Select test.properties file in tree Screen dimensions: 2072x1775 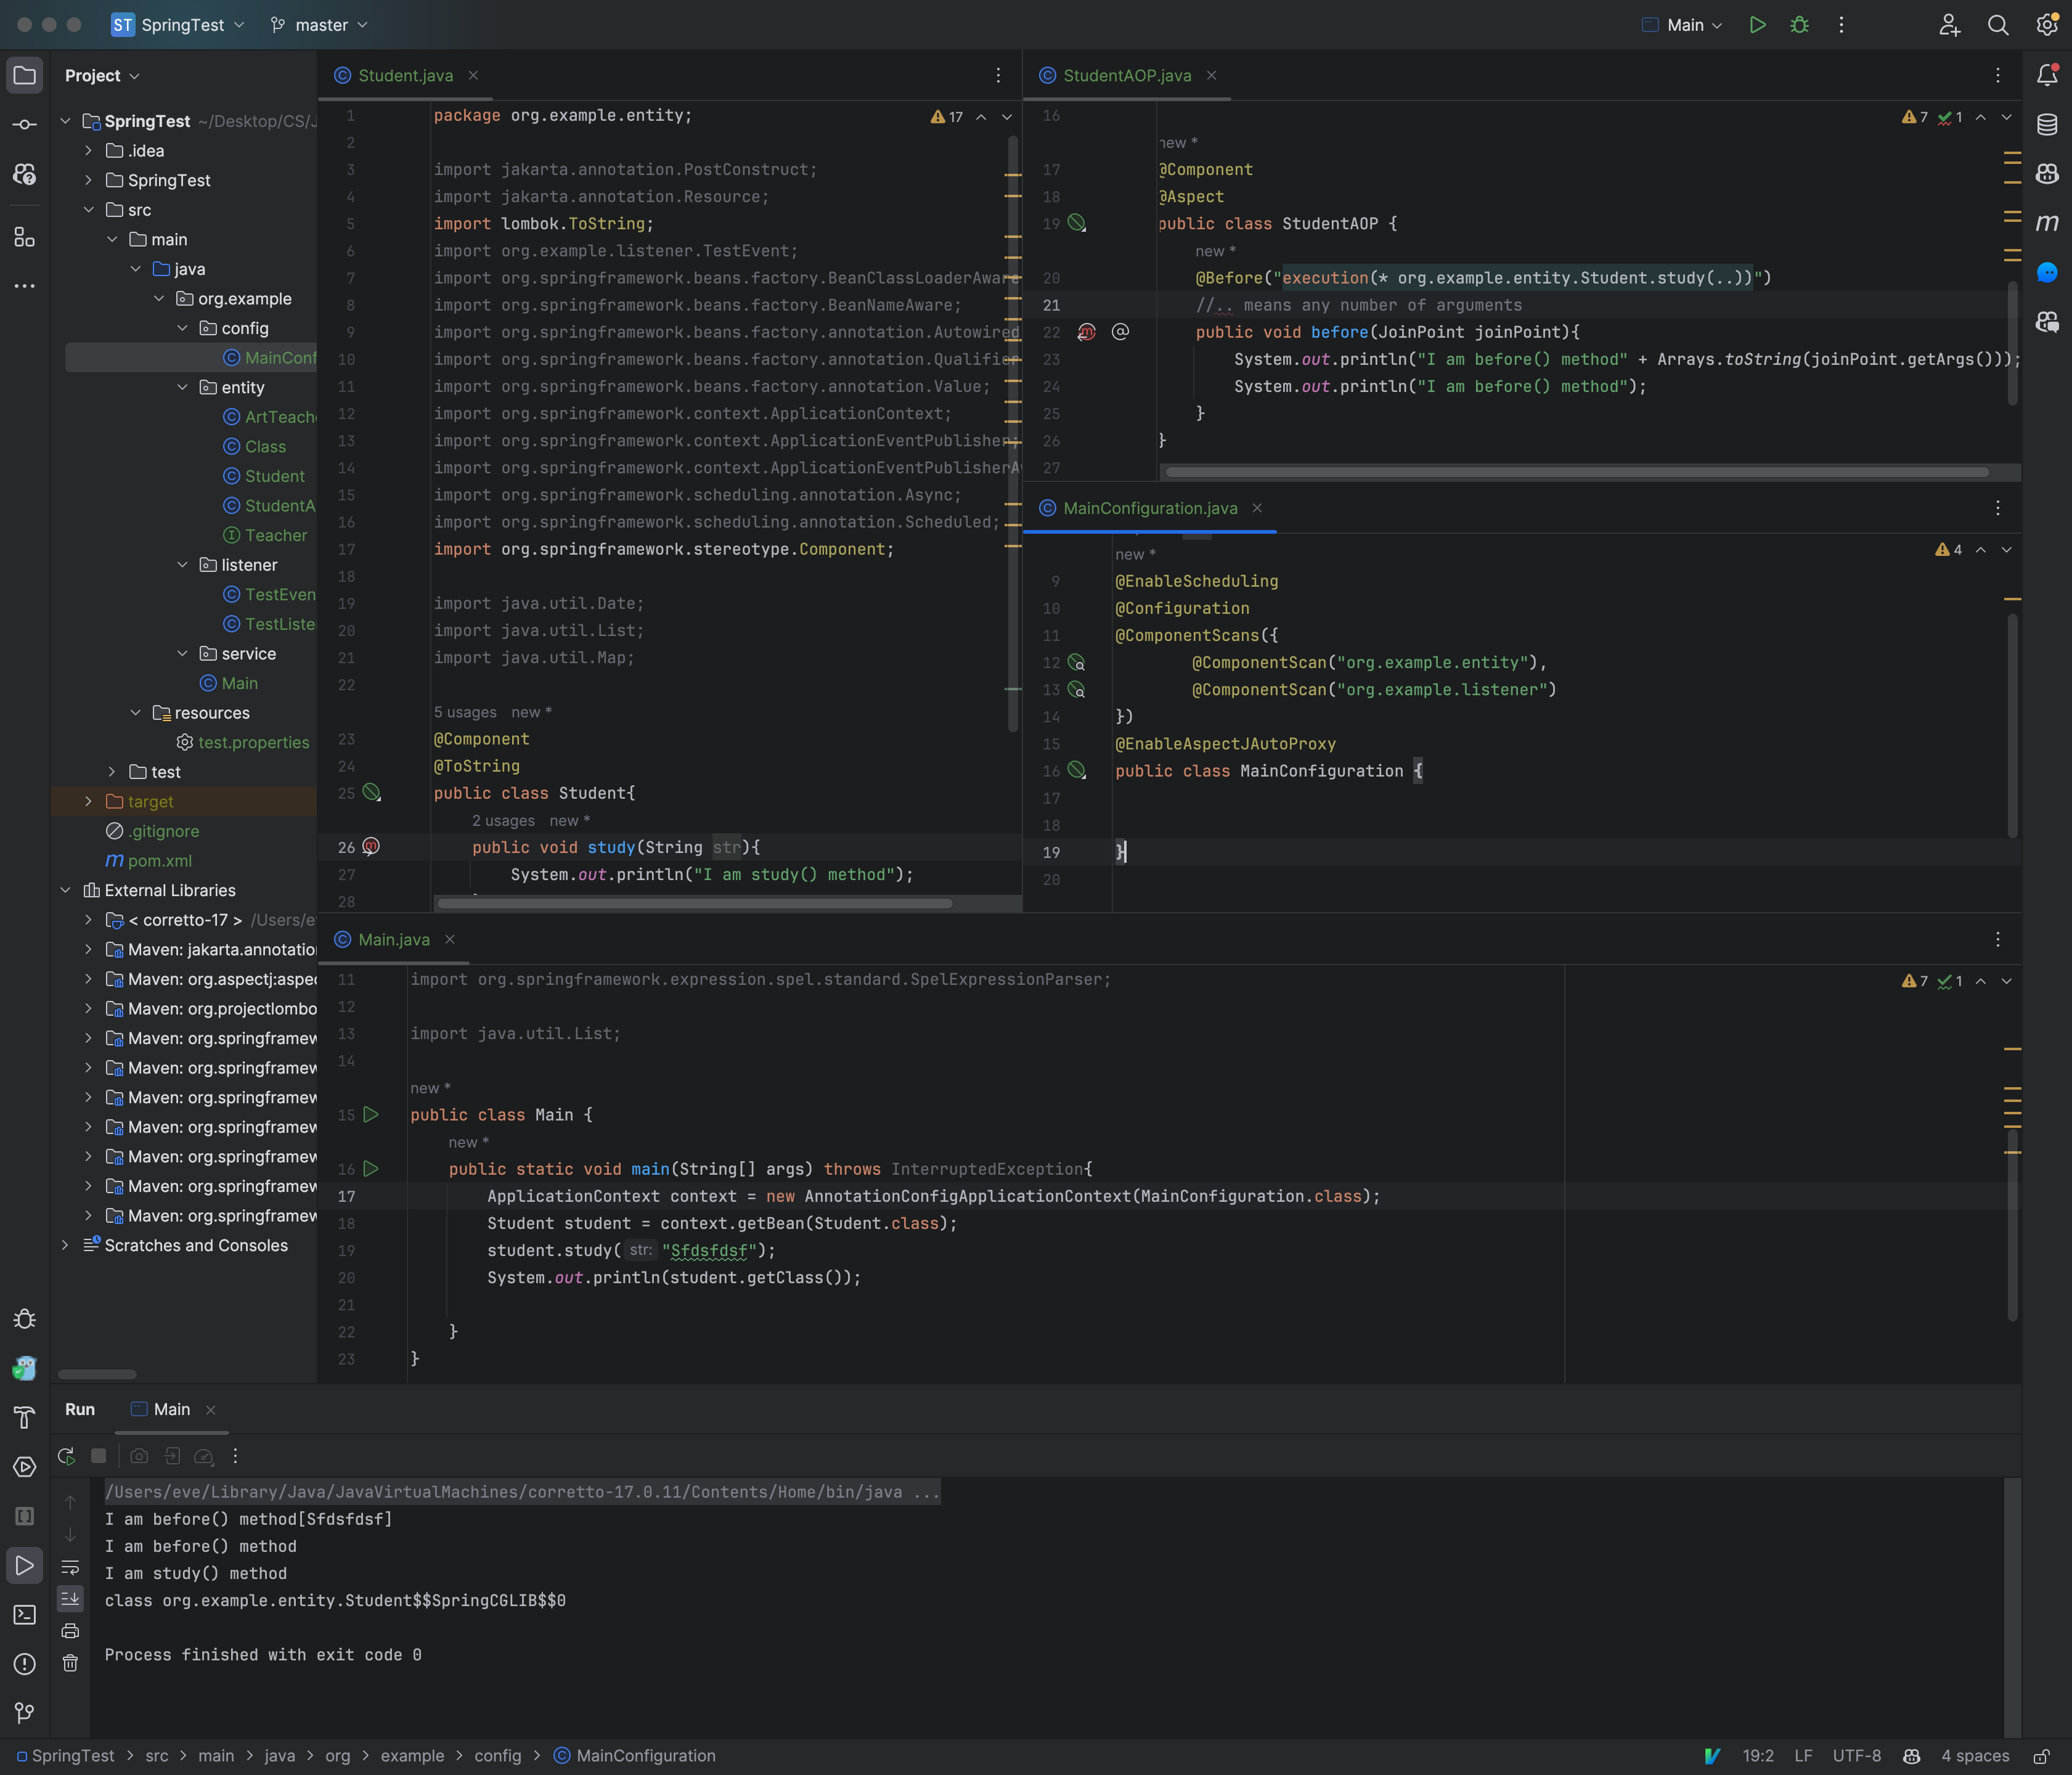[243, 742]
